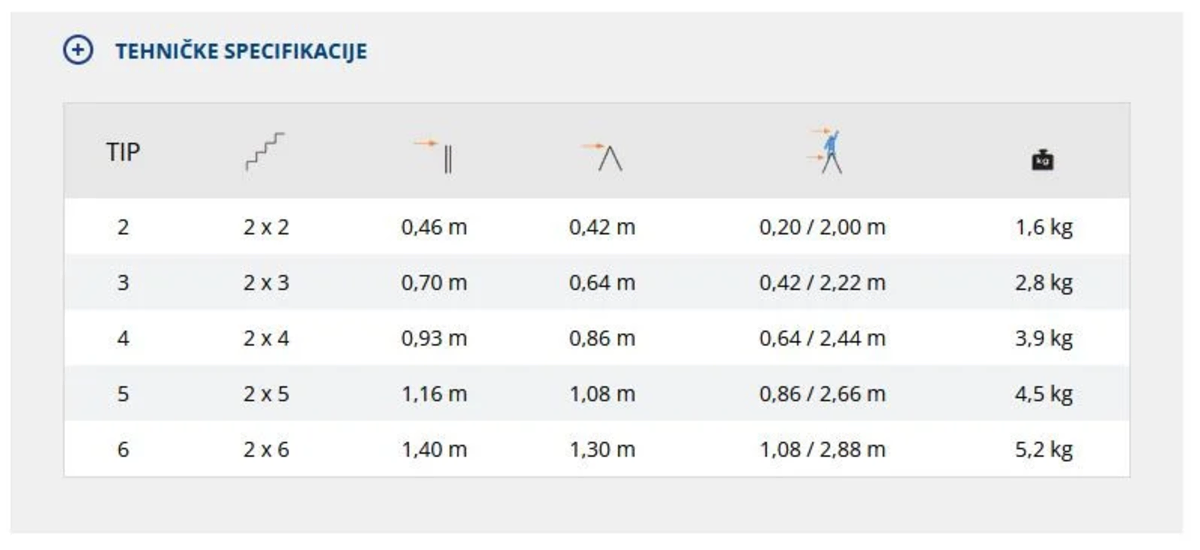
Task: Click the person working height icon
Action: coord(826,152)
